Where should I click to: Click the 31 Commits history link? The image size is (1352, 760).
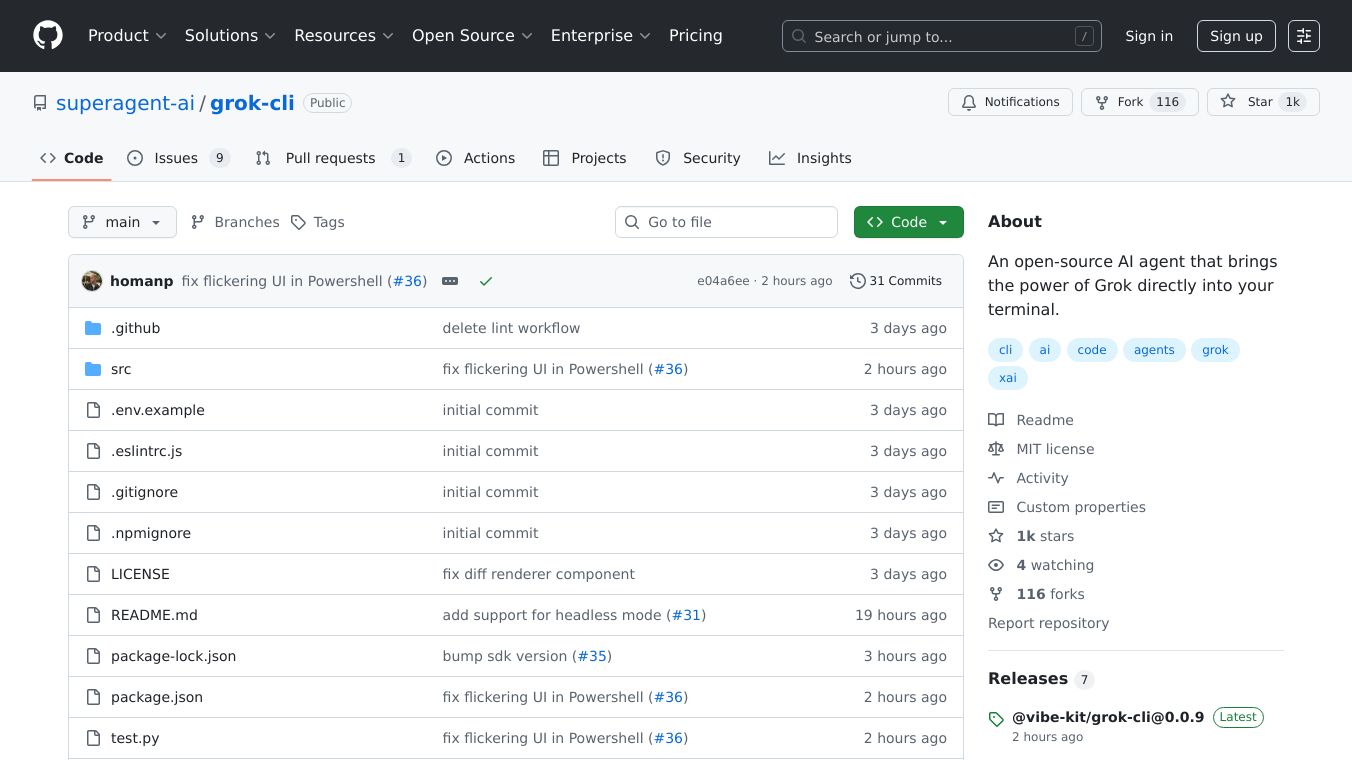[x=895, y=281]
